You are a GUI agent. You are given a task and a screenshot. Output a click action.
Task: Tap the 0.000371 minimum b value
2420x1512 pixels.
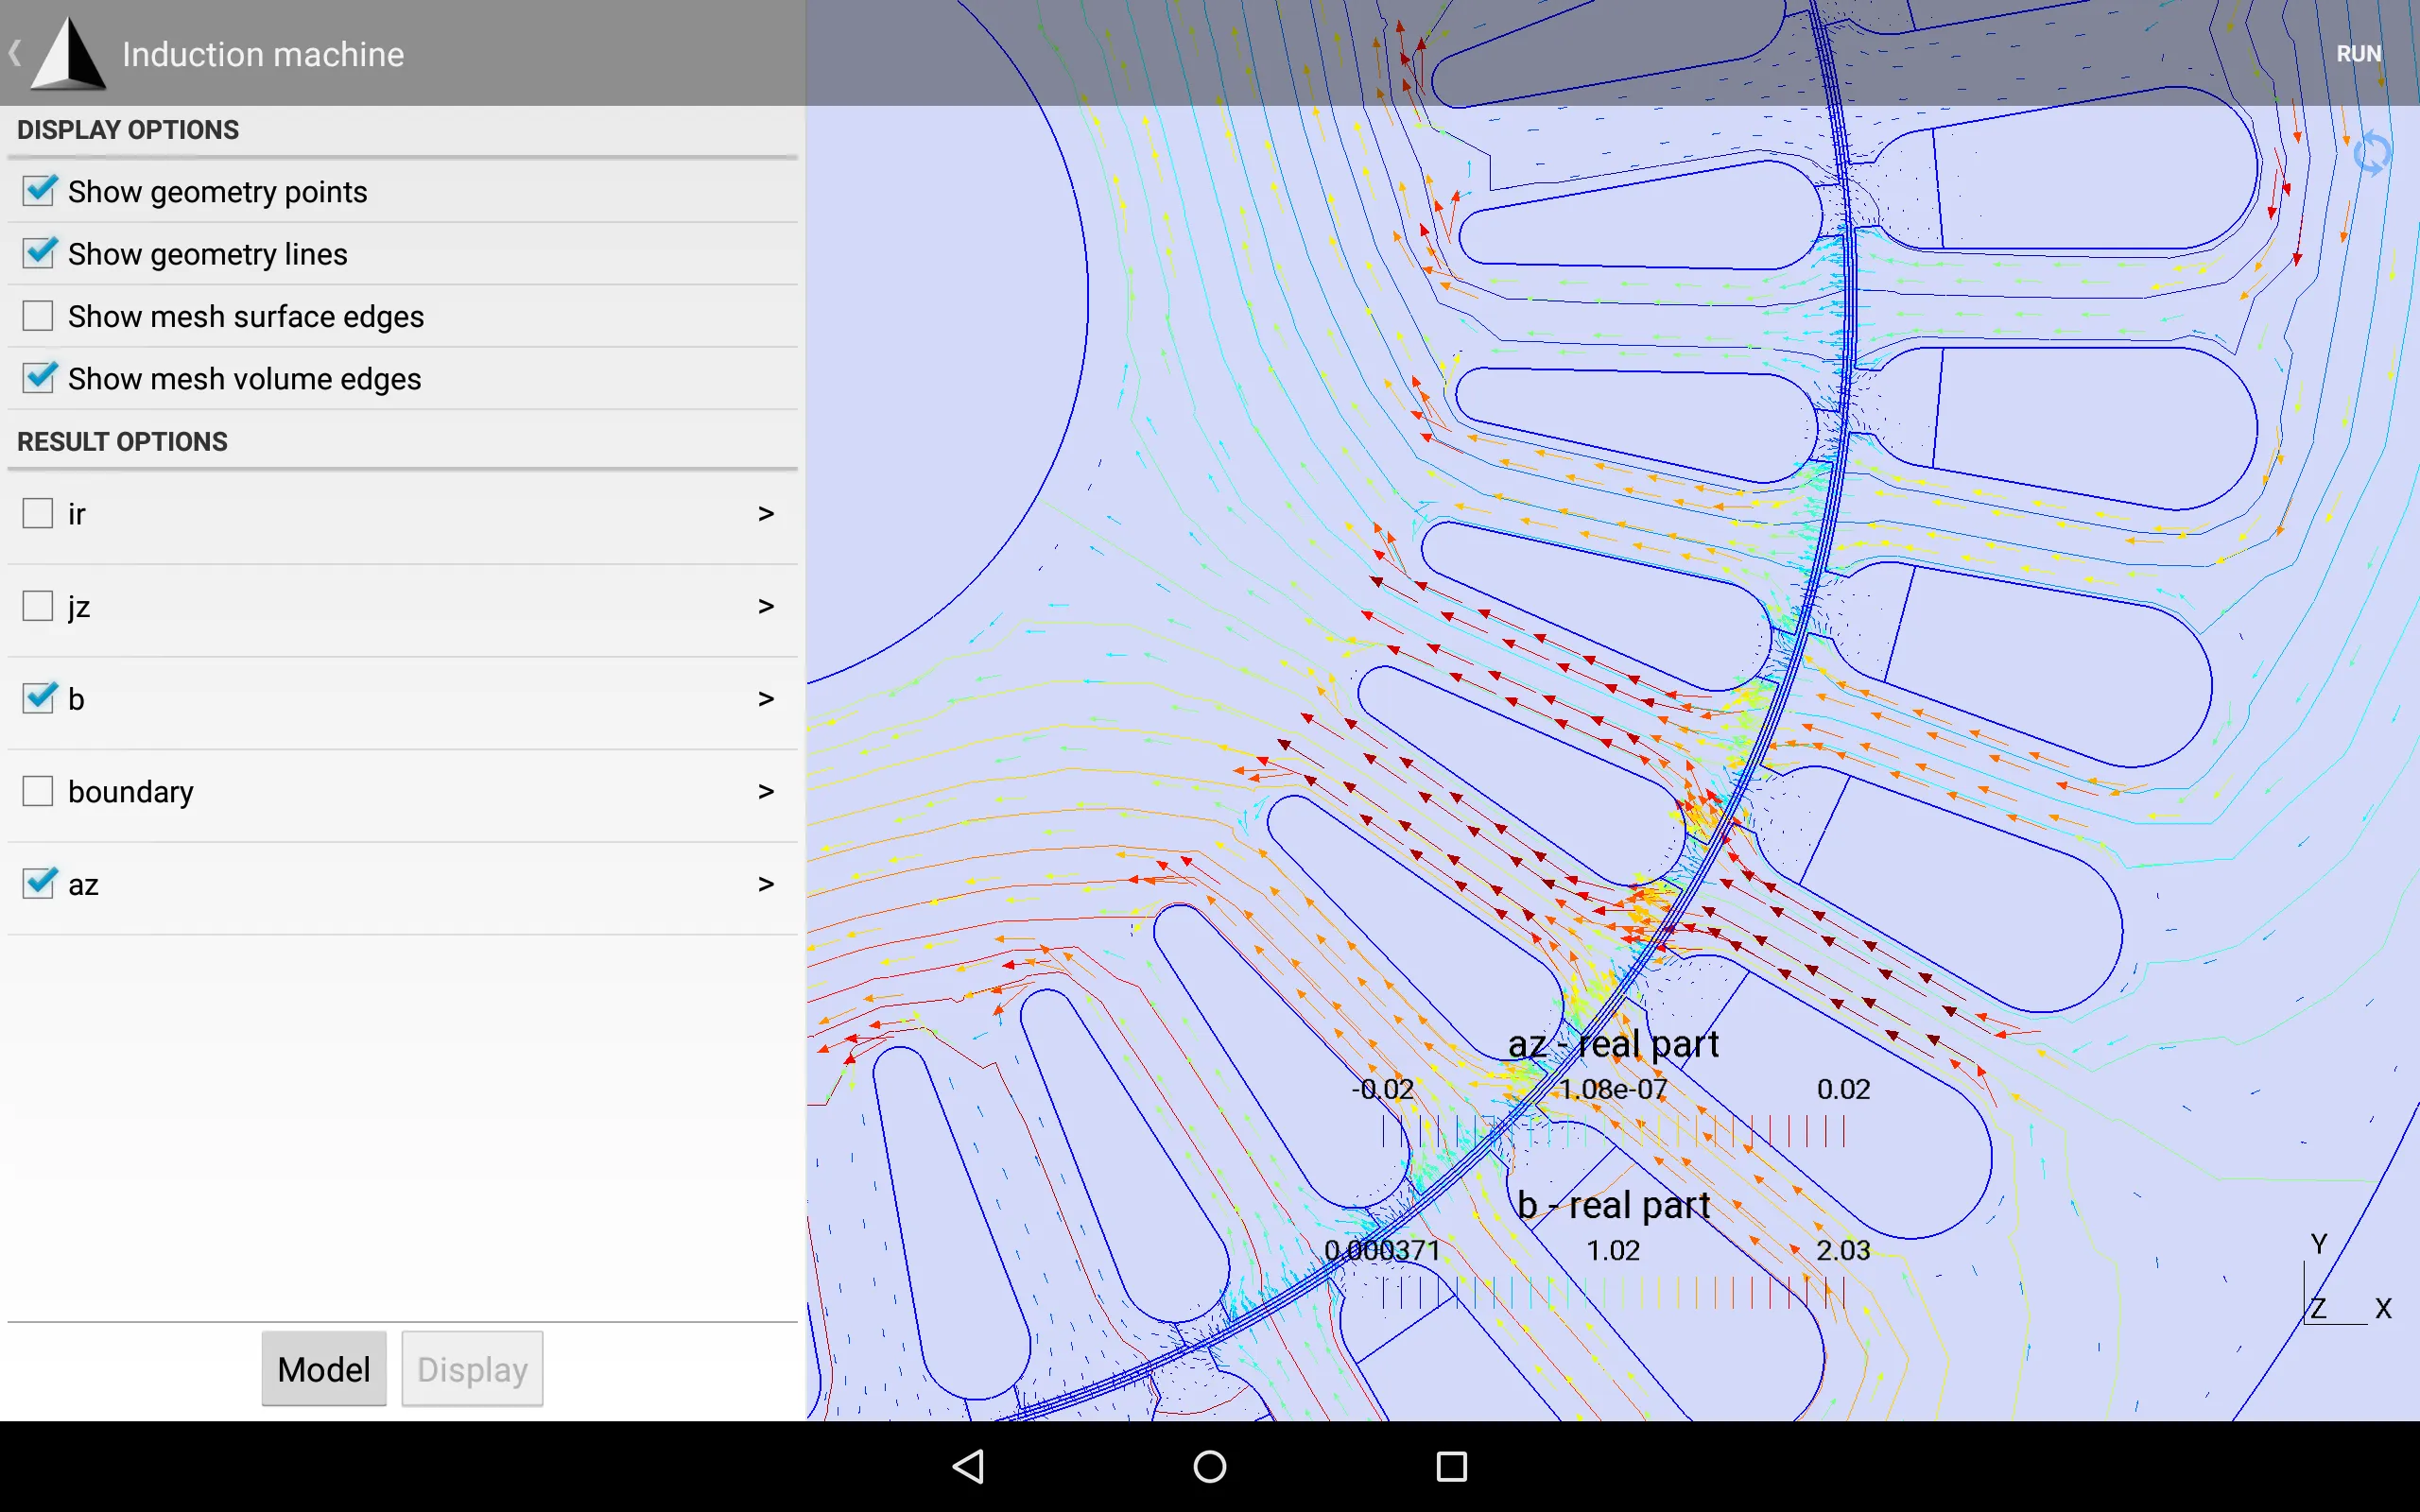point(1382,1250)
